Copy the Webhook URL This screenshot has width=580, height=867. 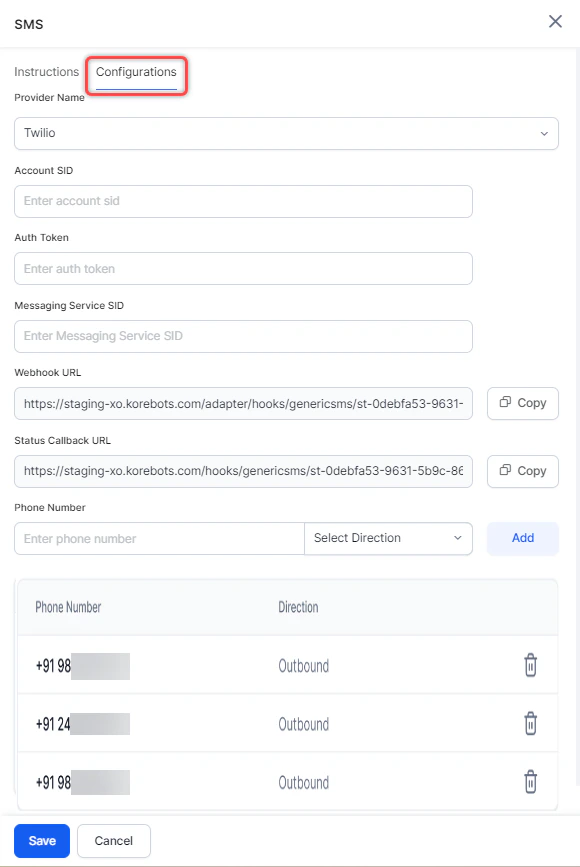point(522,403)
